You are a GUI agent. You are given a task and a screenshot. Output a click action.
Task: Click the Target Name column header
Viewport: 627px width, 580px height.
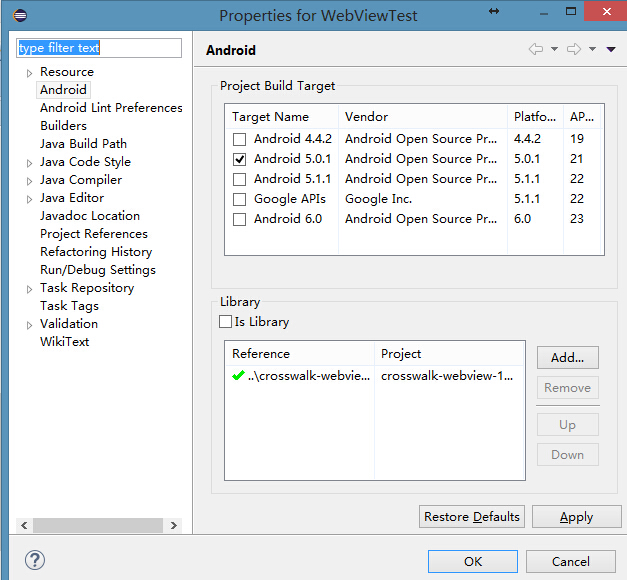click(x=282, y=116)
